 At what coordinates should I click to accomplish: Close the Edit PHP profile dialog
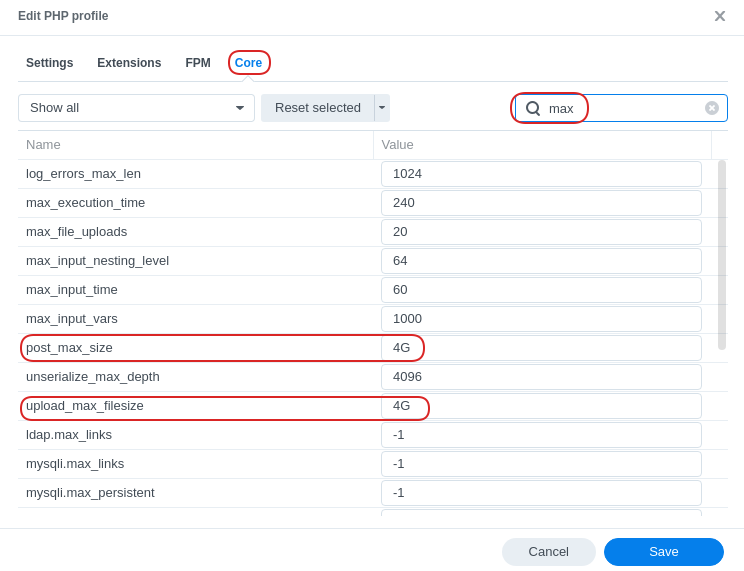point(719,16)
